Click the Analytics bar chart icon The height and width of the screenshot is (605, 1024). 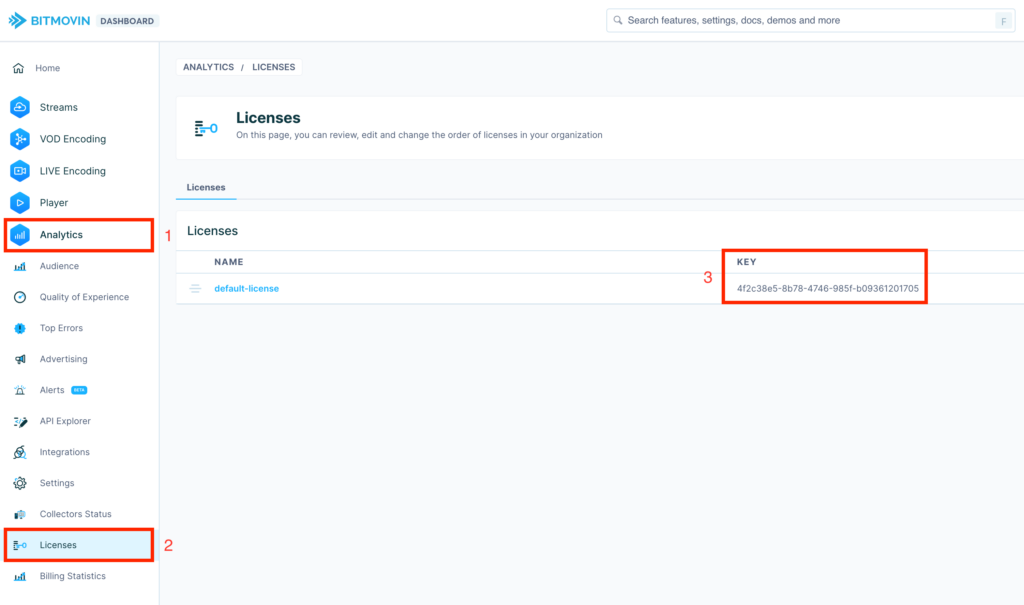(20, 235)
